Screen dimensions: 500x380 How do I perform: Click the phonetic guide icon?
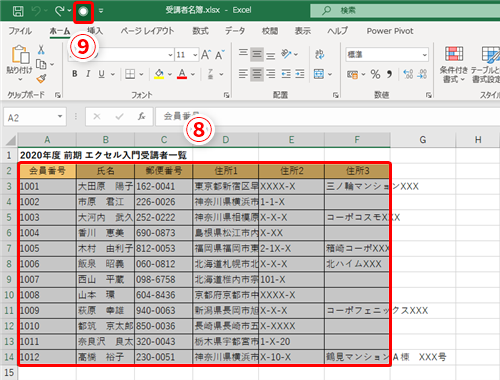[x=211, y=74]
